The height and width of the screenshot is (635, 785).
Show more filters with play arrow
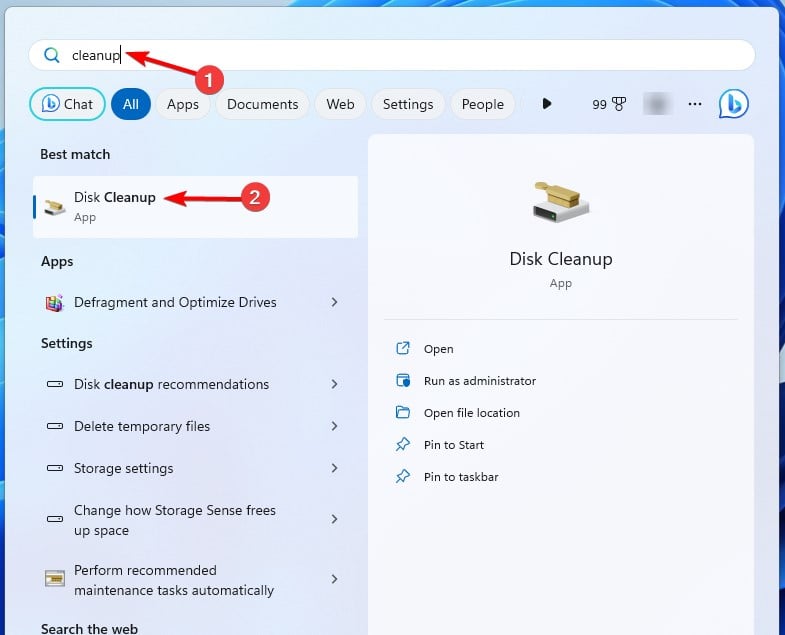[x=547, y=104]
